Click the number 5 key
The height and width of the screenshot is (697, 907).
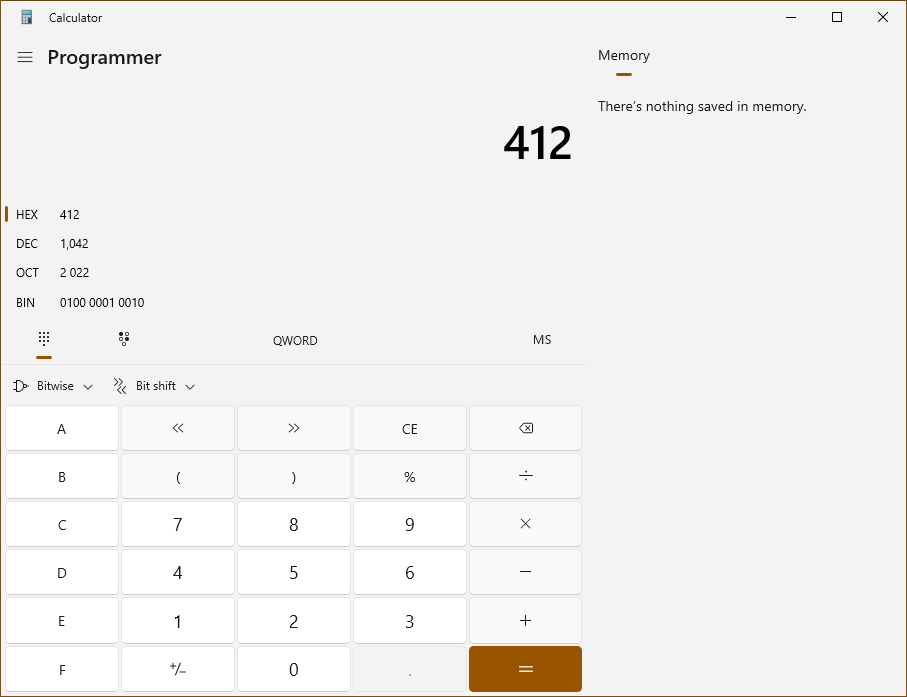(294, 572)
